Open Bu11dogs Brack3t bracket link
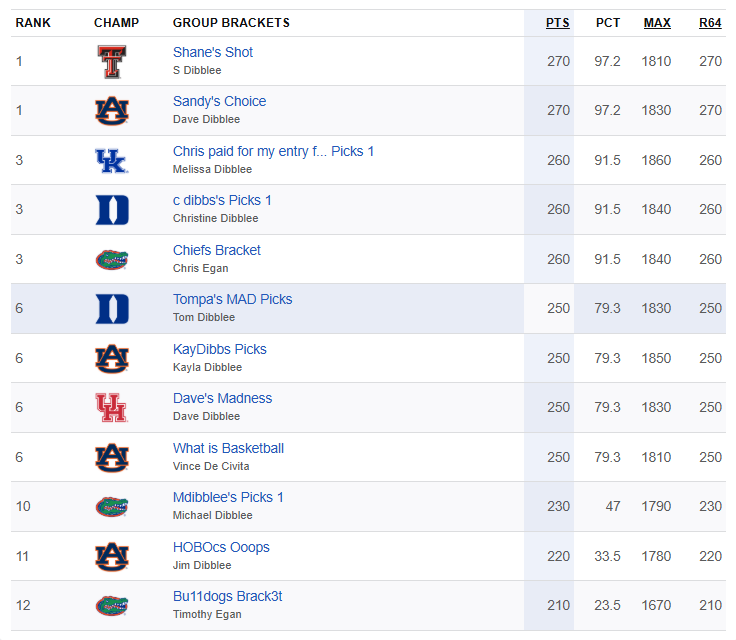 tap(227, 596)
